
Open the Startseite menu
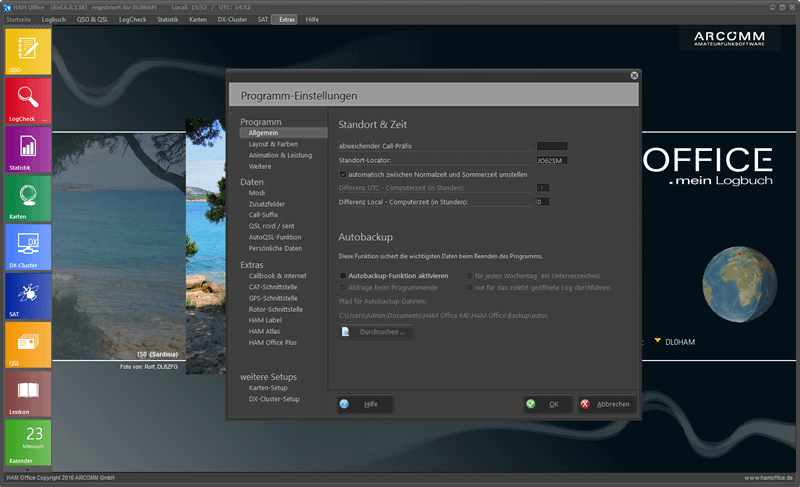coord(19,19)
